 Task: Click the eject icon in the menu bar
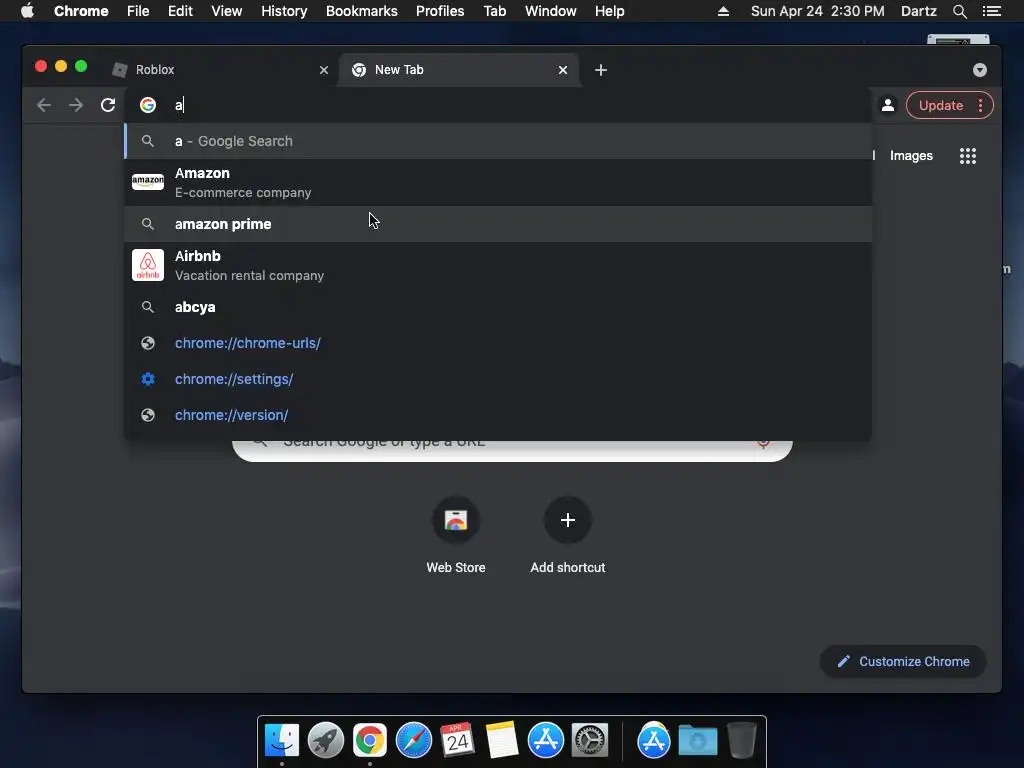click(x=723, y=11)
